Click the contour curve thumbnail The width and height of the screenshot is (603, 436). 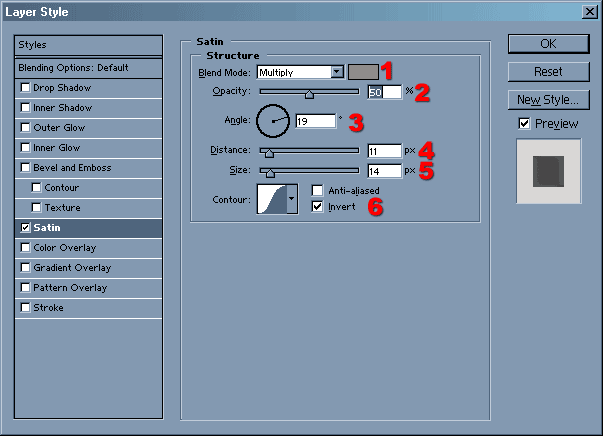click(x=272, y=199)
